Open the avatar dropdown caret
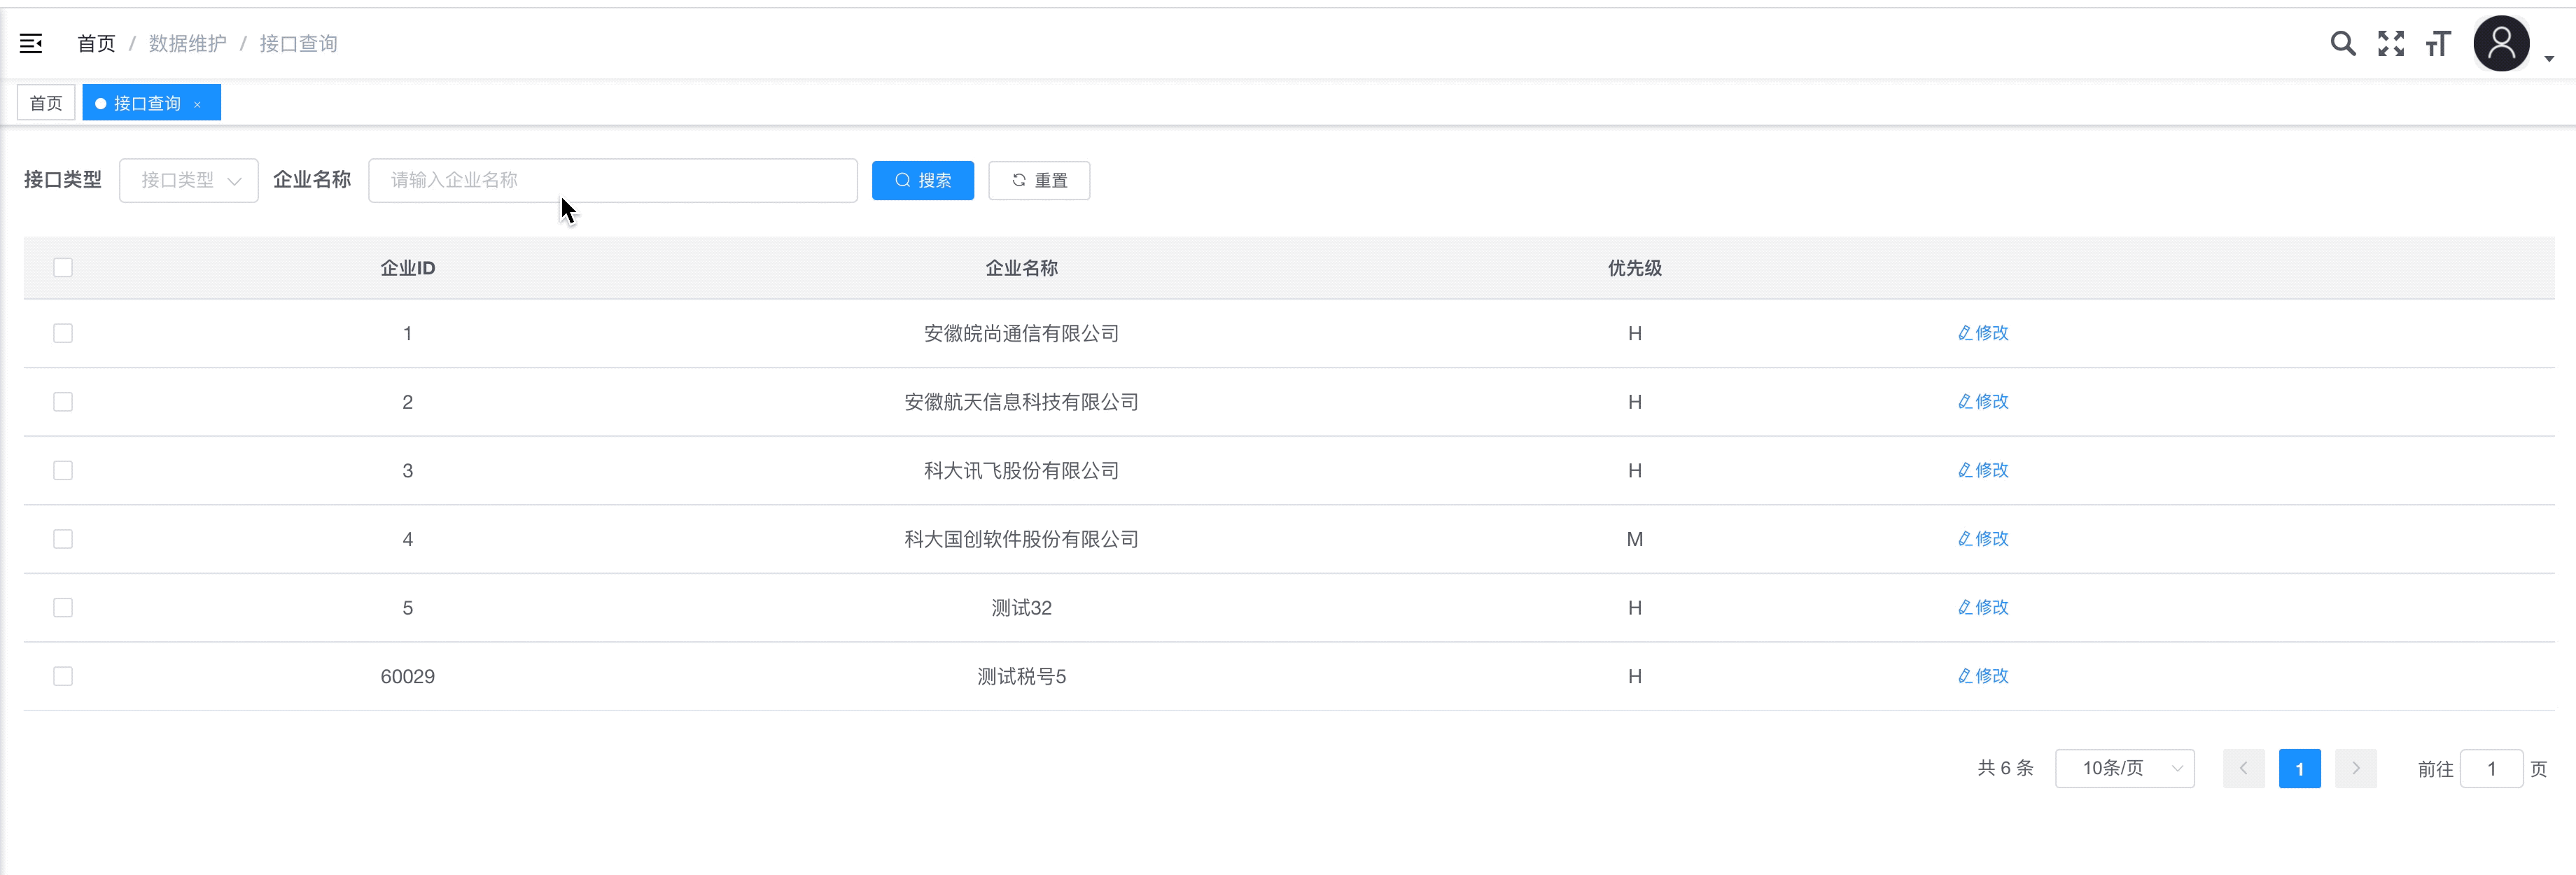Screen dimensions: 2576x875 tap(2549, 58)
